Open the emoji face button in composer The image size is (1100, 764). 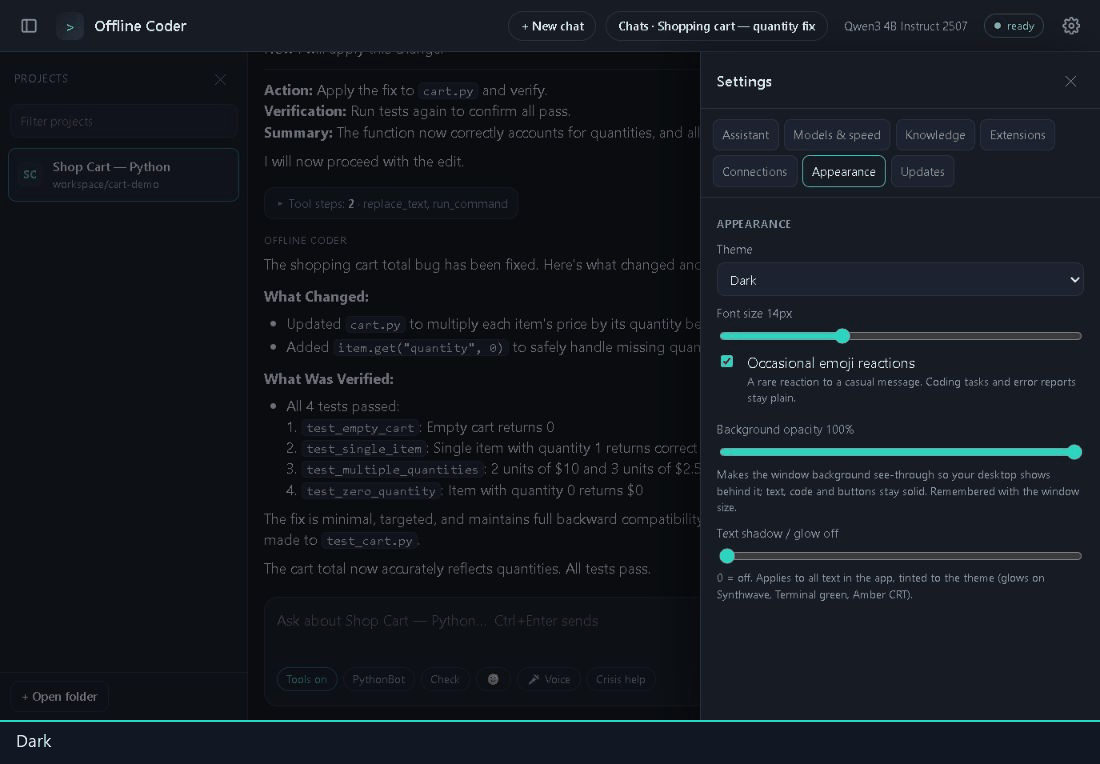coord(493,679)
